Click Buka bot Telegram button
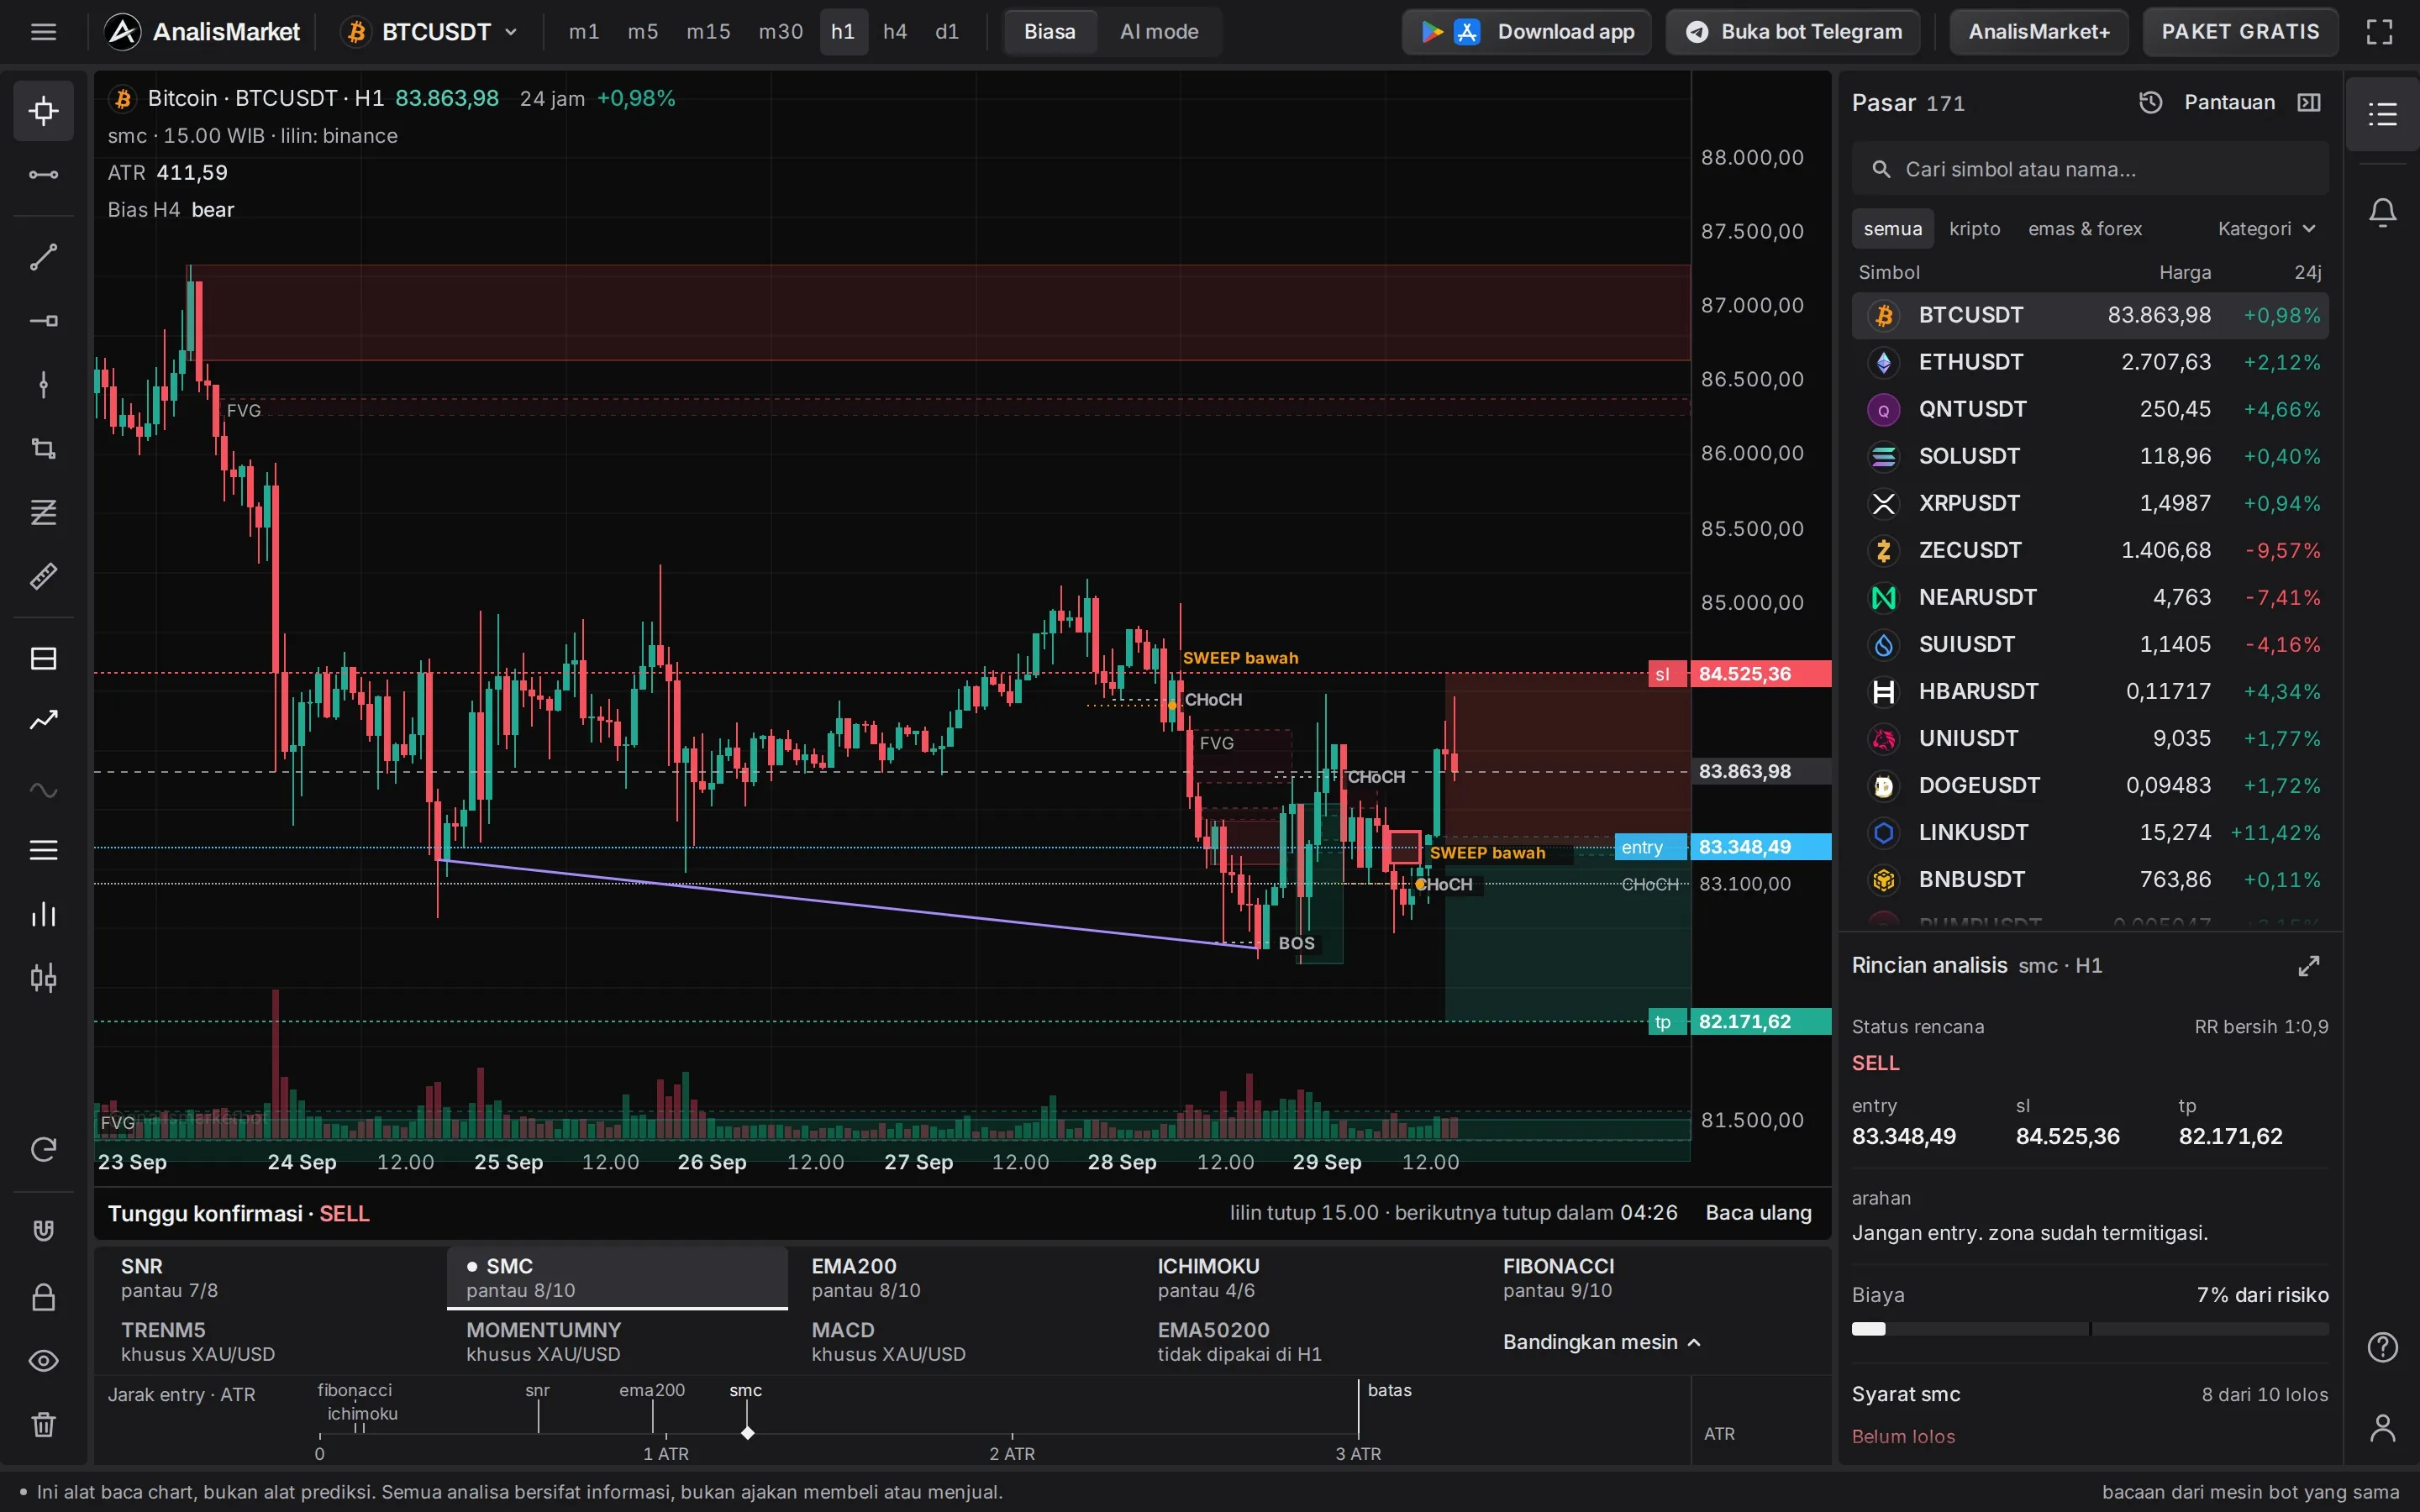2420x1512 pixels. (x=1793, y=32)
